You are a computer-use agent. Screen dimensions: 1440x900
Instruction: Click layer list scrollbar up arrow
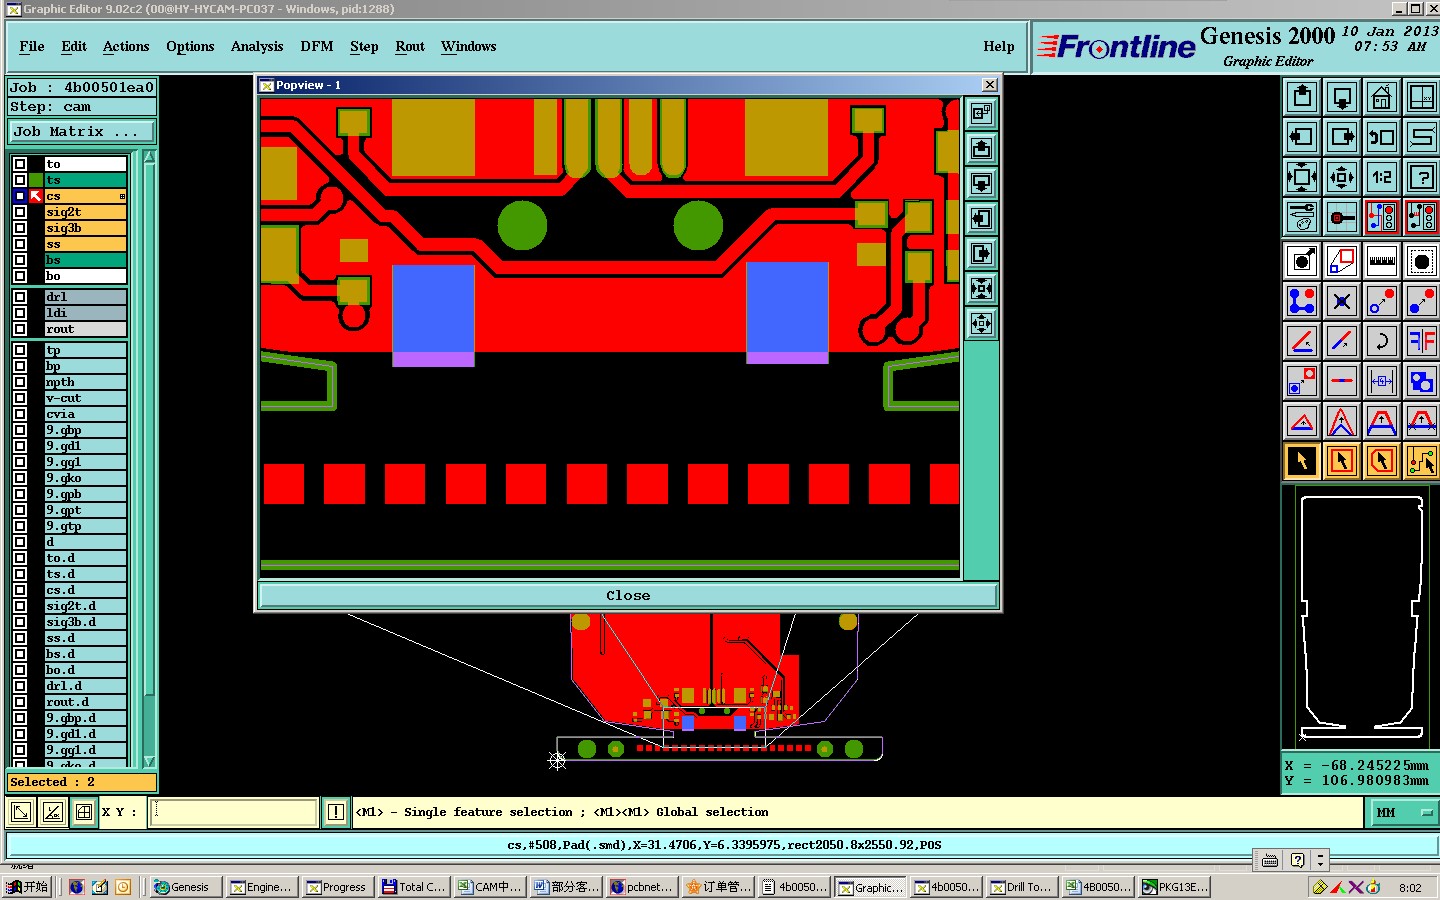[x=150, y=157]
